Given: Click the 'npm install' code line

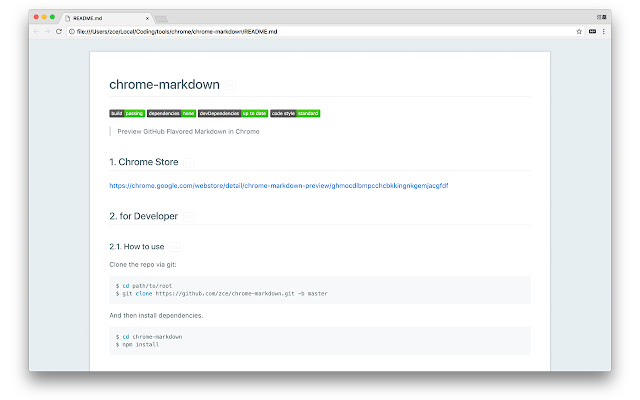Looking at the screenshot, I should click(137, 344).
